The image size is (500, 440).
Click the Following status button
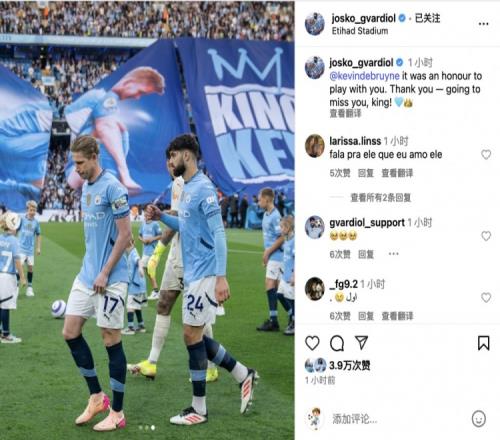pyautogui.click(x=428, y=18)
